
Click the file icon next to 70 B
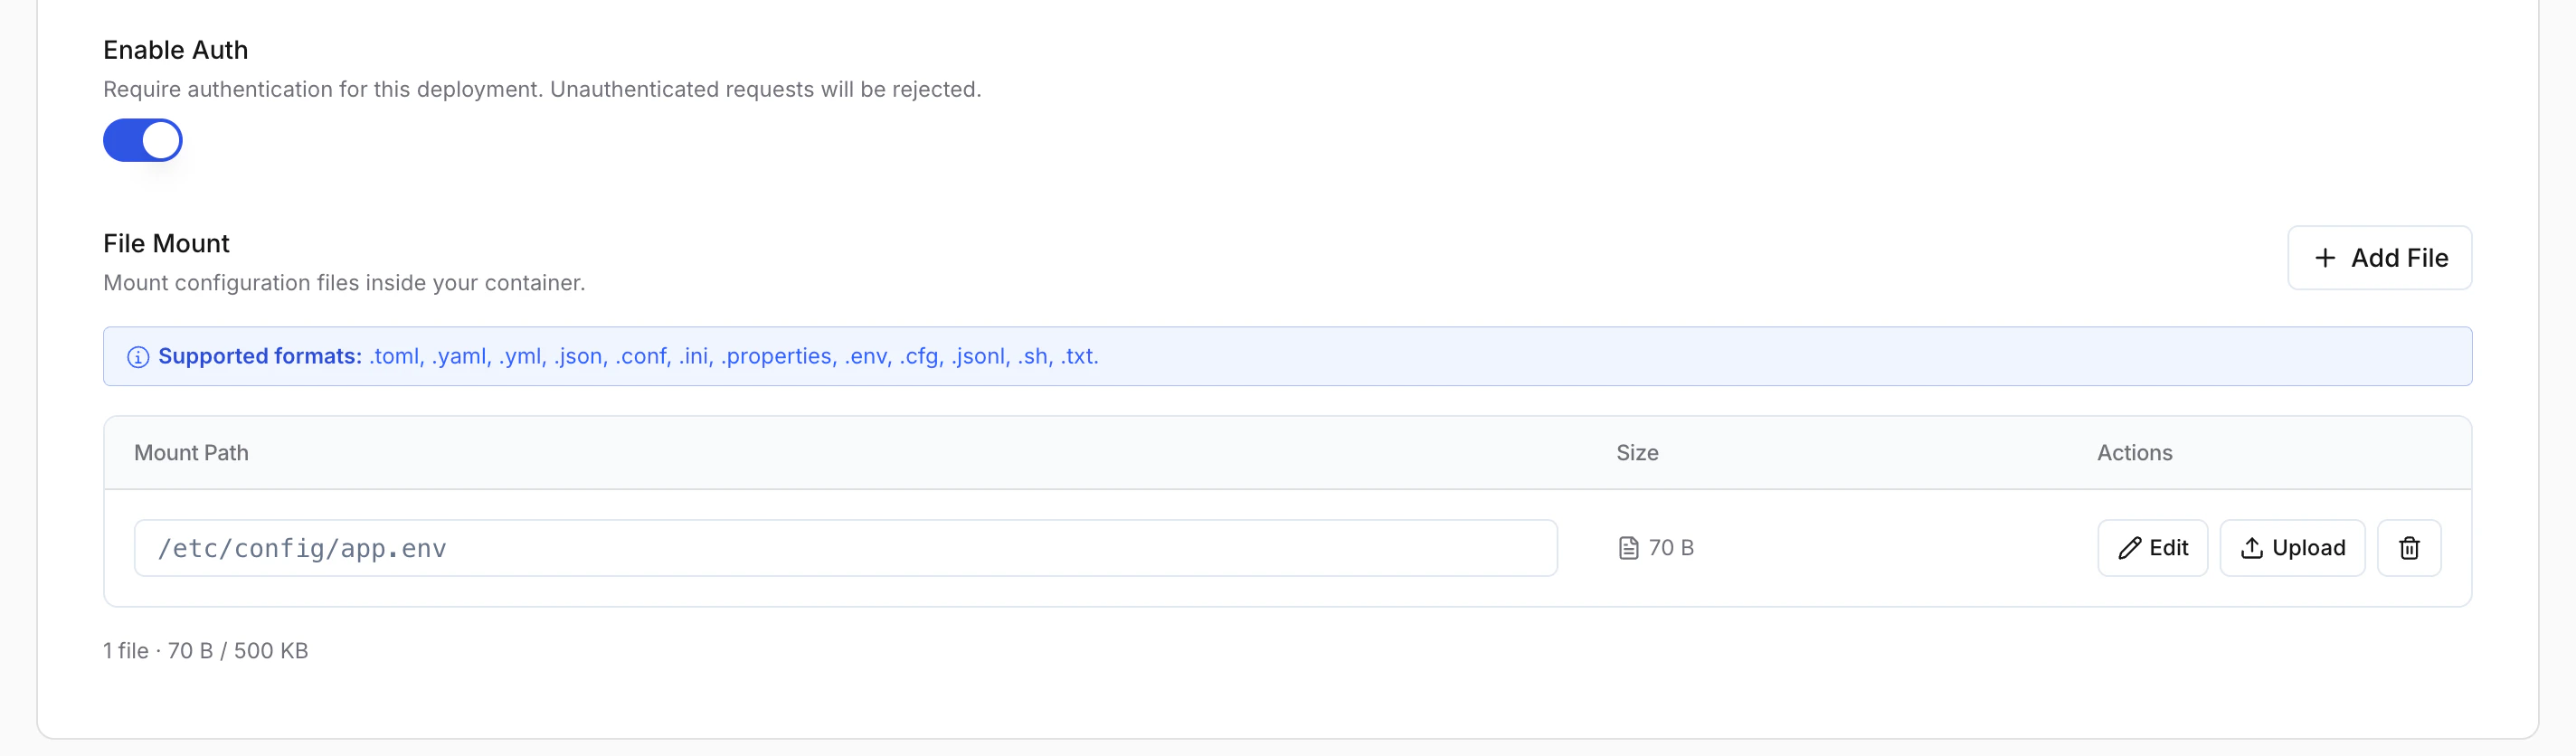1628,548
